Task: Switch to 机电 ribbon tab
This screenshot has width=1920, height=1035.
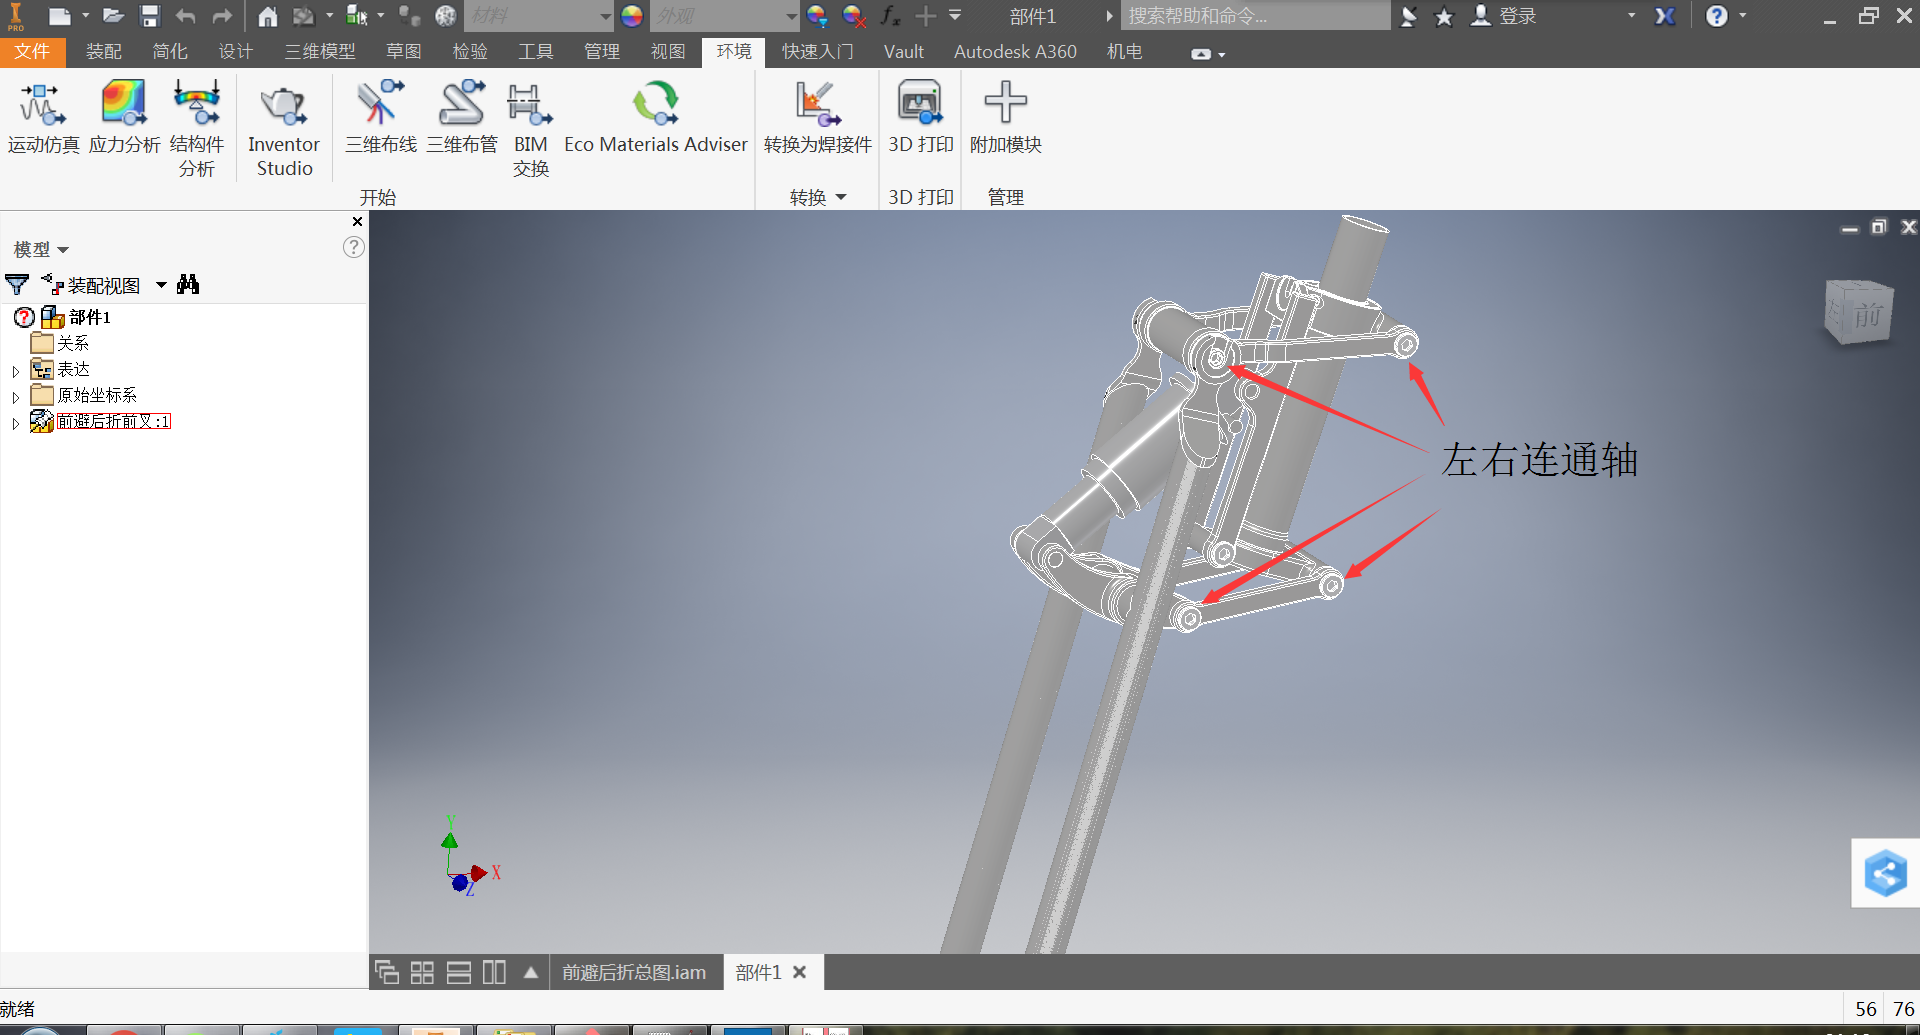Action: (x=1125, y=52)
